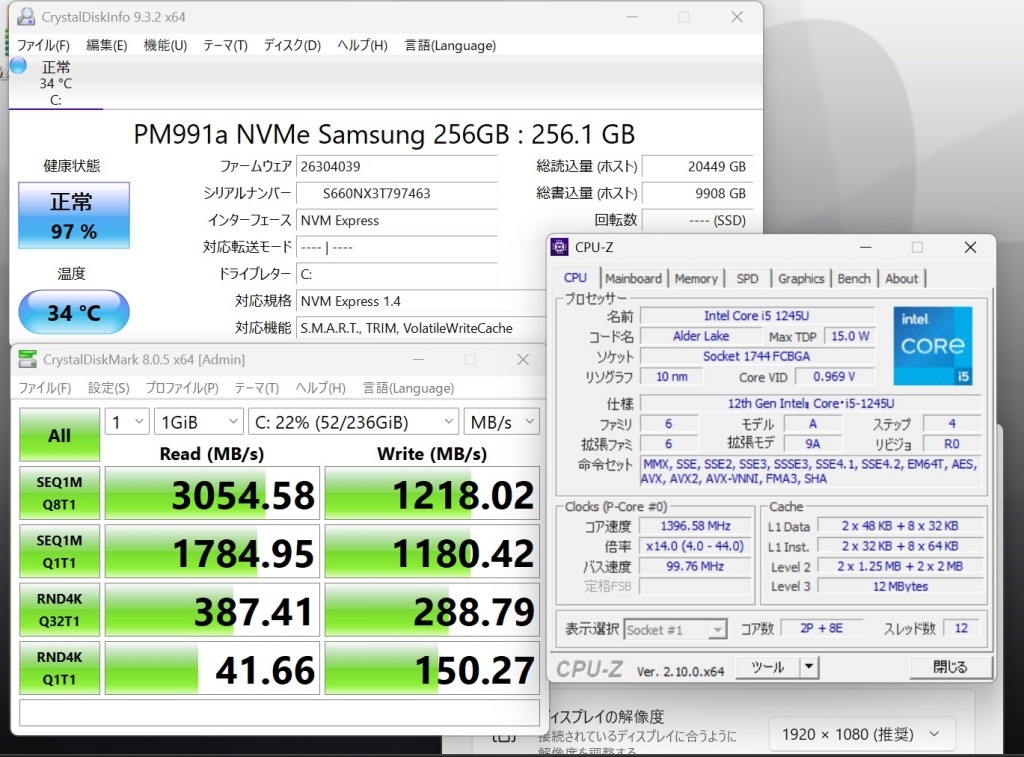
Task: Click the Intel Core i5 1245U name field
Action: (757, 315)
